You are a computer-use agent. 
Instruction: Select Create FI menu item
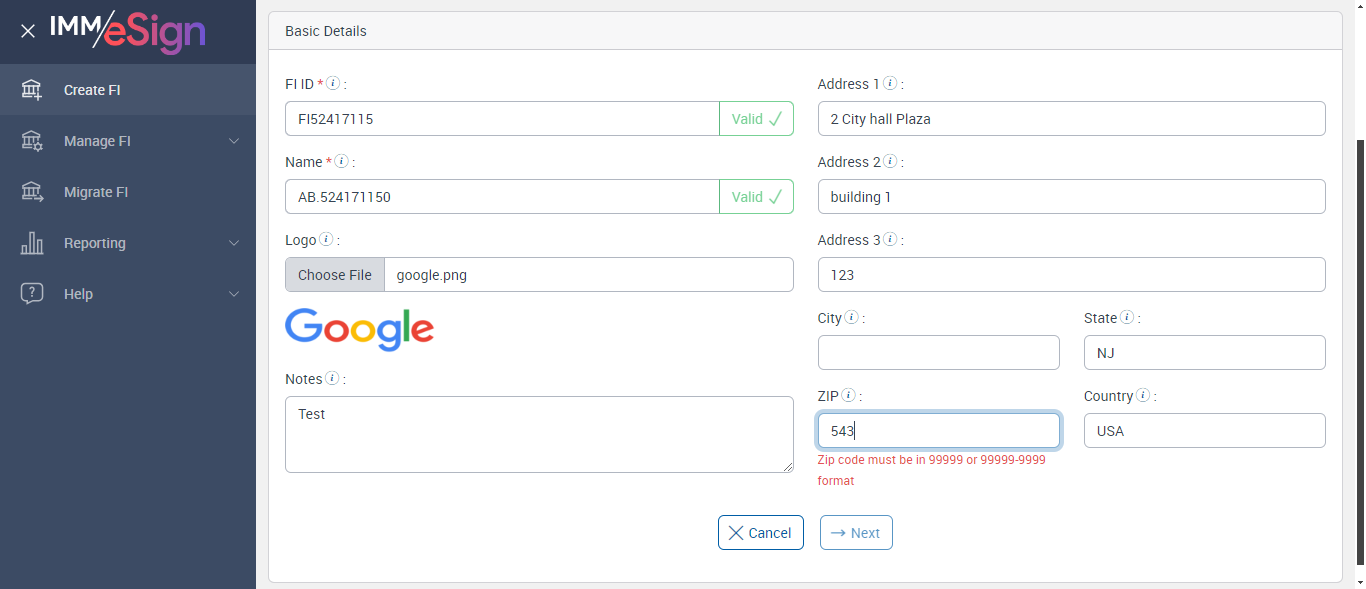click(92, 90)
